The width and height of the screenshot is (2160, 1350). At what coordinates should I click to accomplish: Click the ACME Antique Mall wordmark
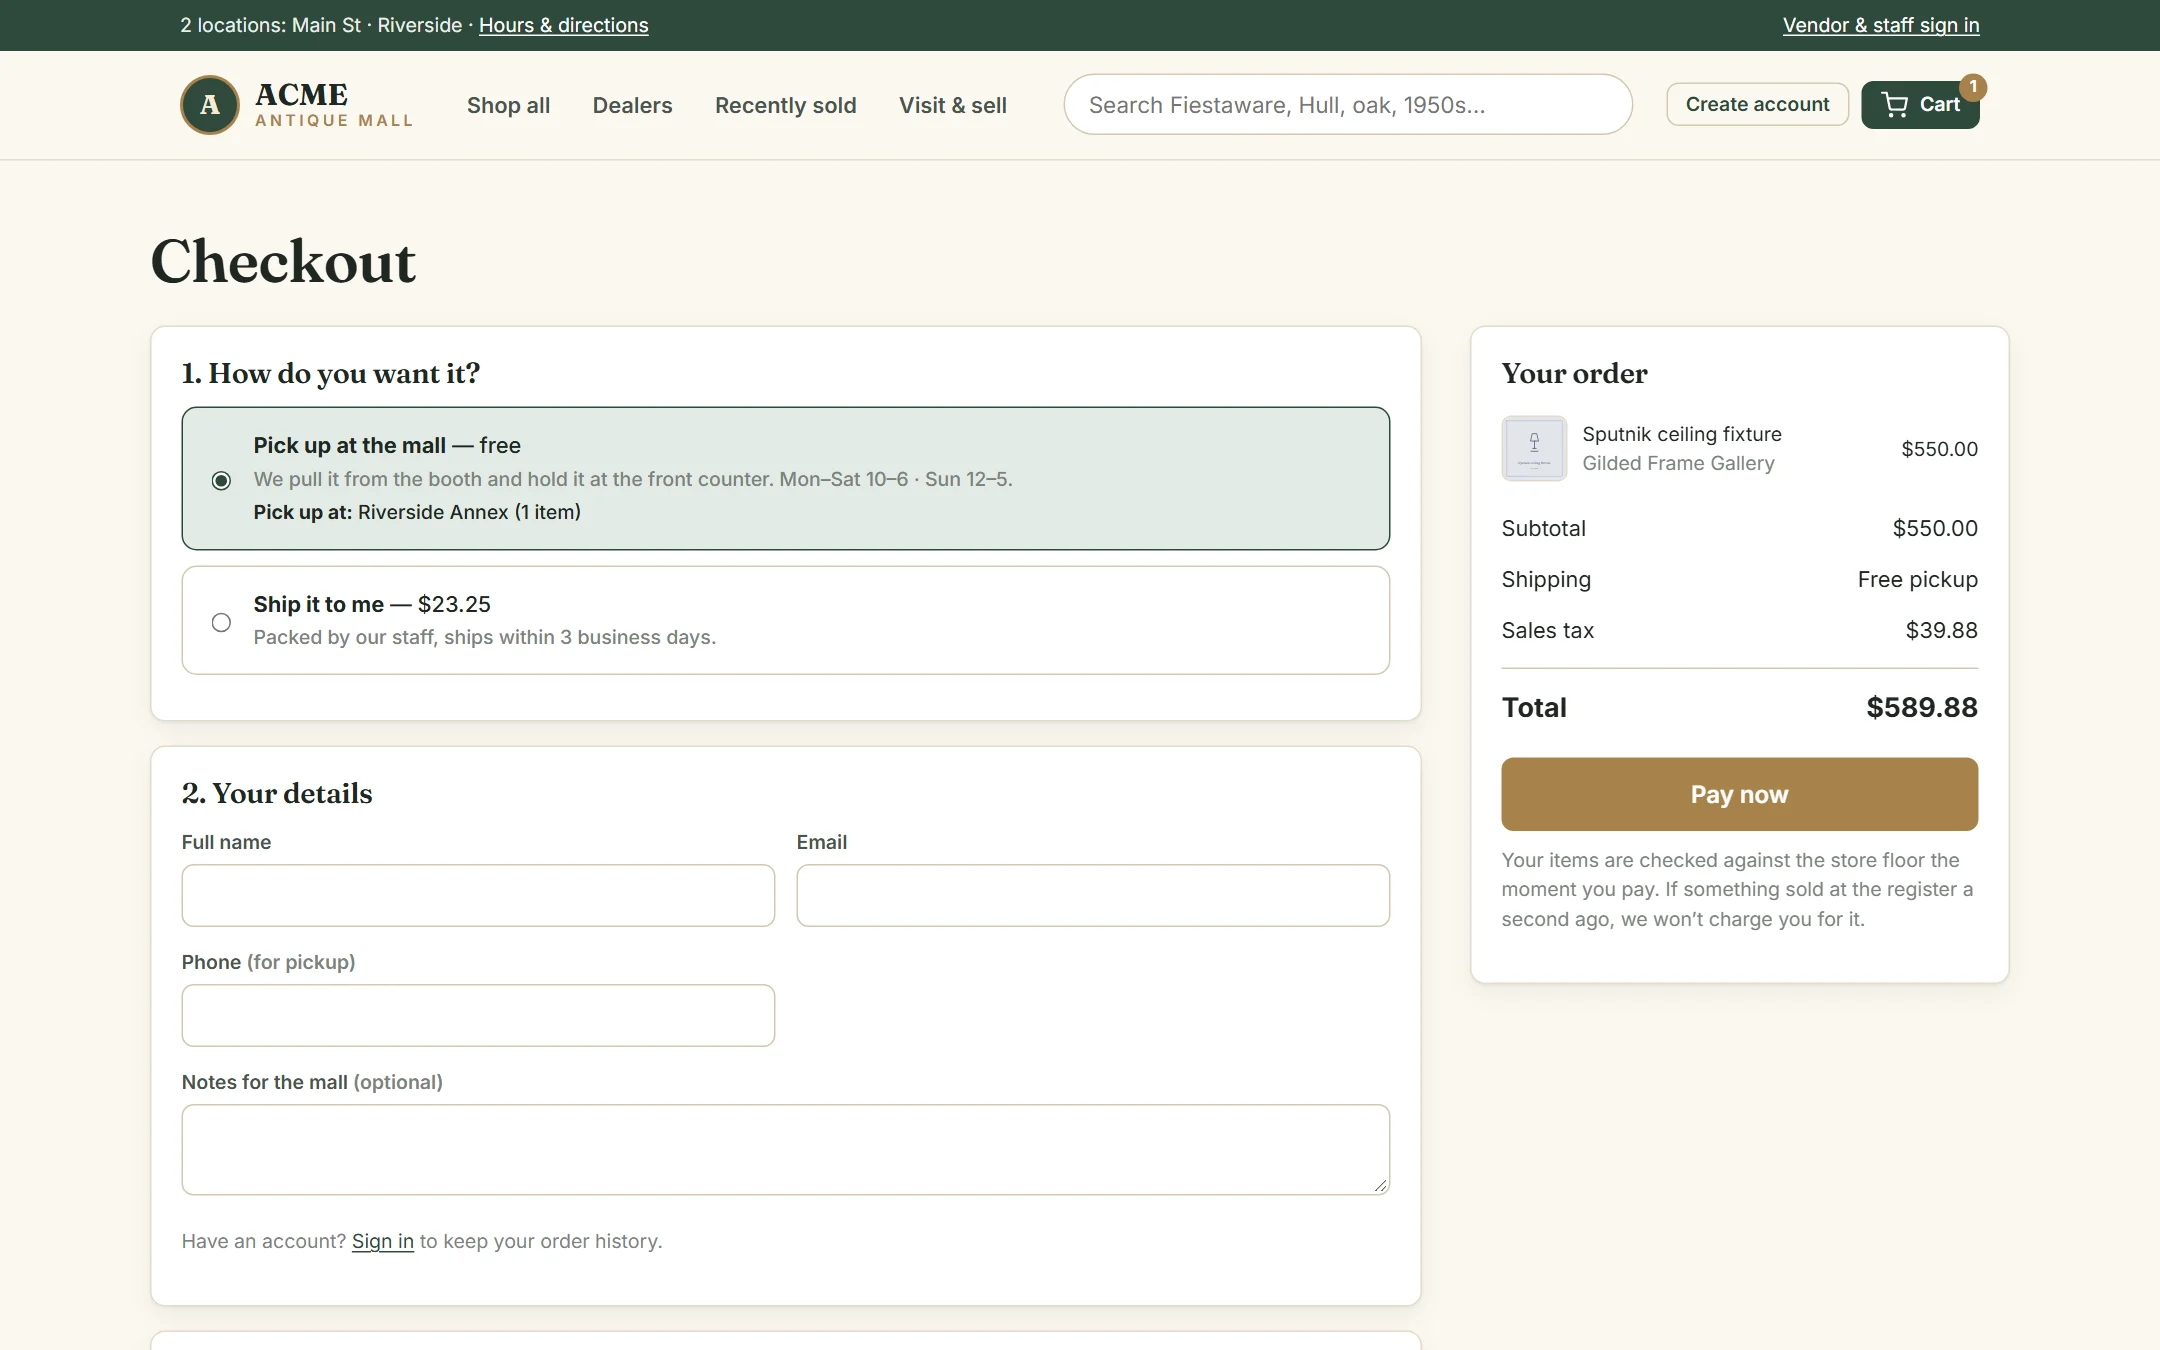click(333, 105)
